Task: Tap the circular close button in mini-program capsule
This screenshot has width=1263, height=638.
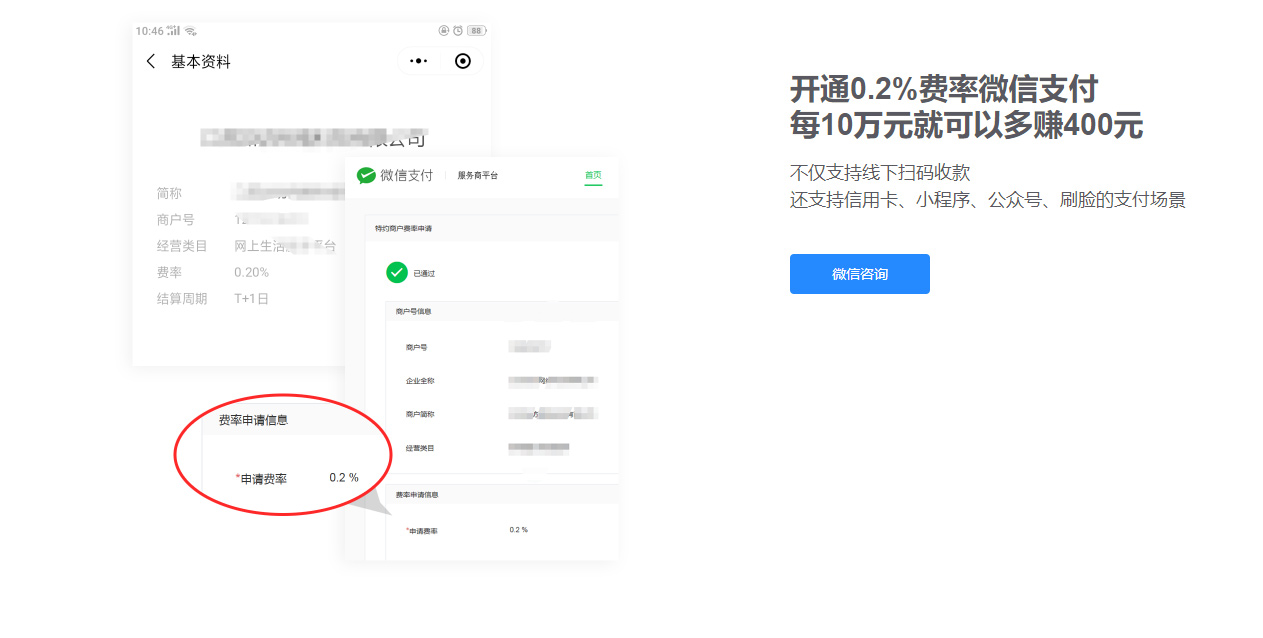Action: click(x=463, y=60)
